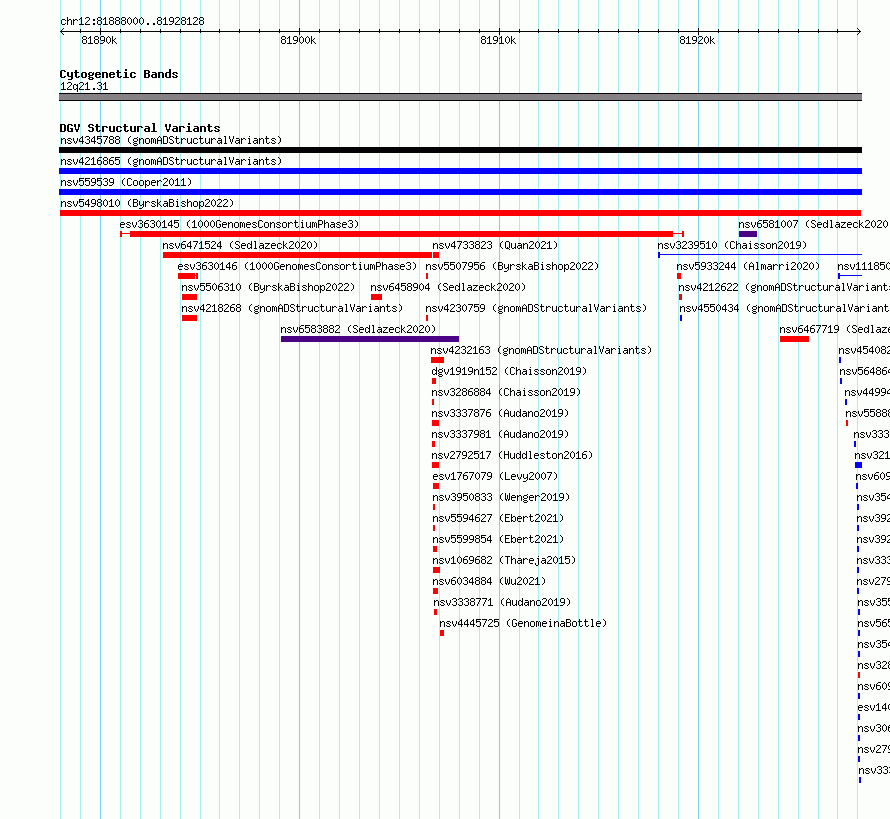This screenshot has width=890, height=819.
Task: Select nsv5507956 (ByrskaBishop2022) label
Action: [x=512, y=266]
